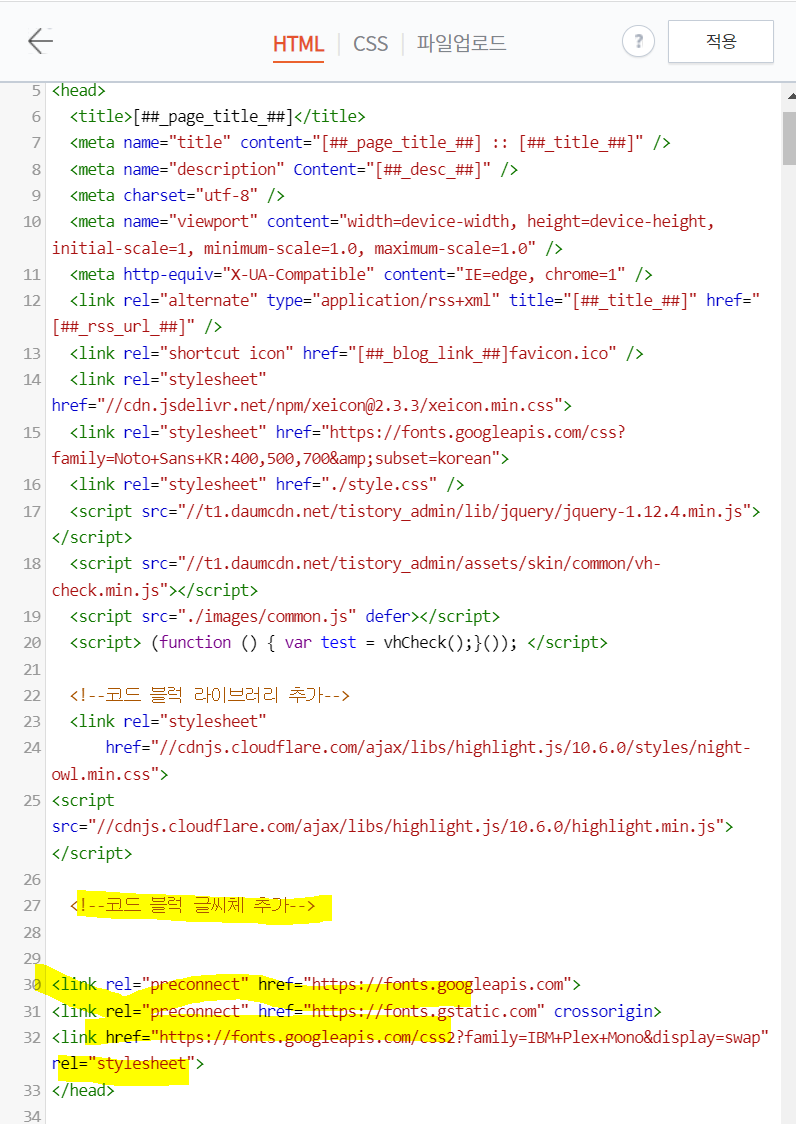Image resolution: width=796 pixels, height=1124 pixels.
Task: Click the 코드 블럭 라이브러리 추가 comment
Action: point(209,695)
